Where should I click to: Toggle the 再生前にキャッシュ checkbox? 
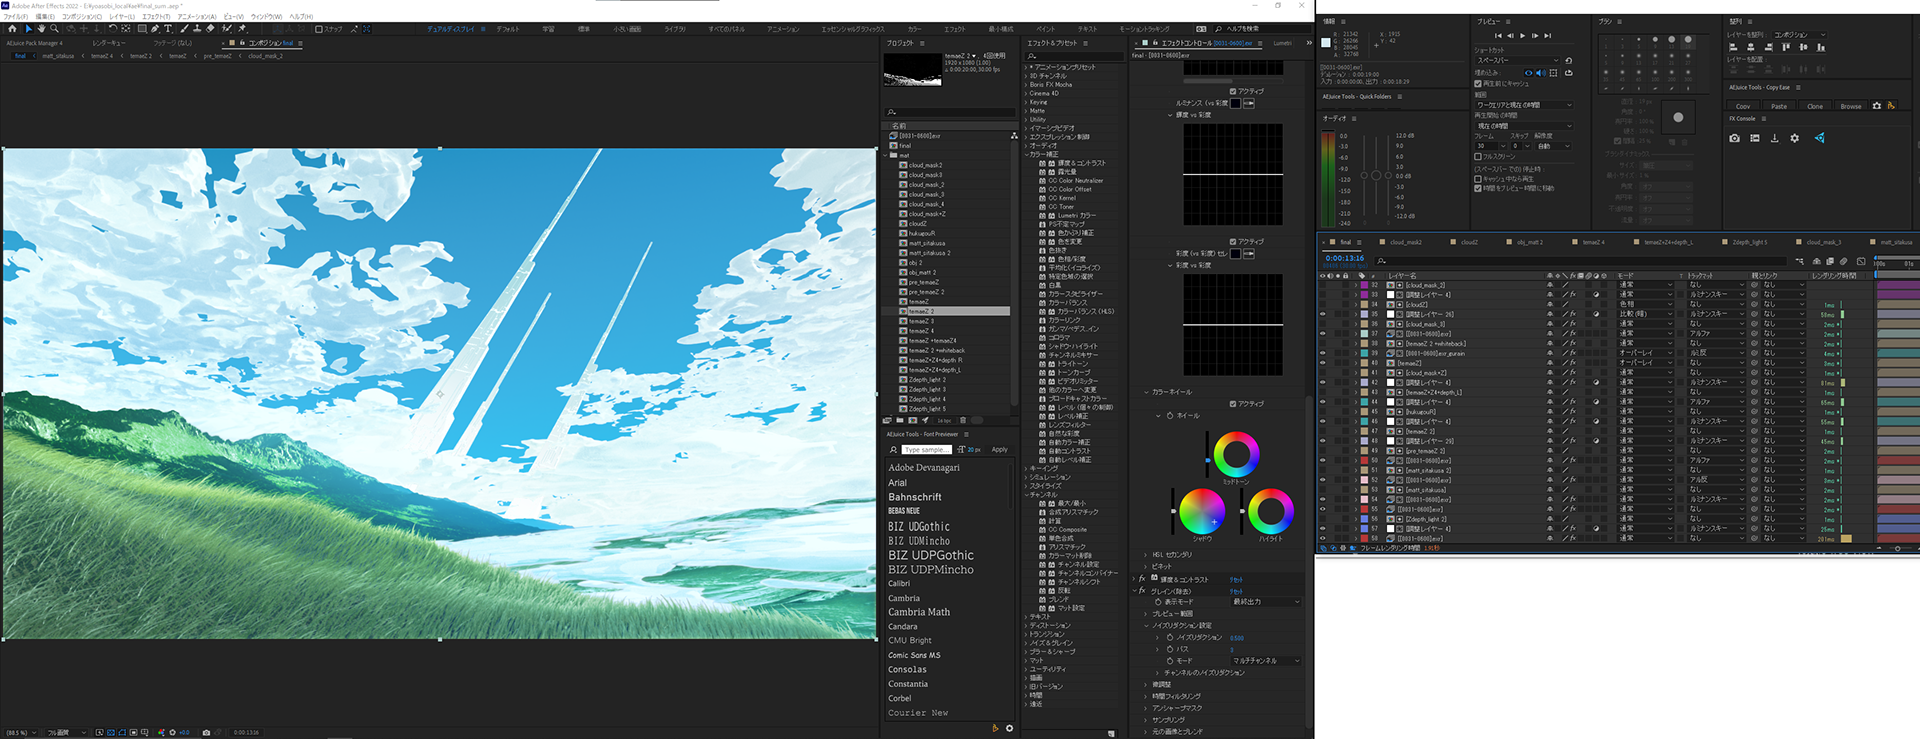1478,84
